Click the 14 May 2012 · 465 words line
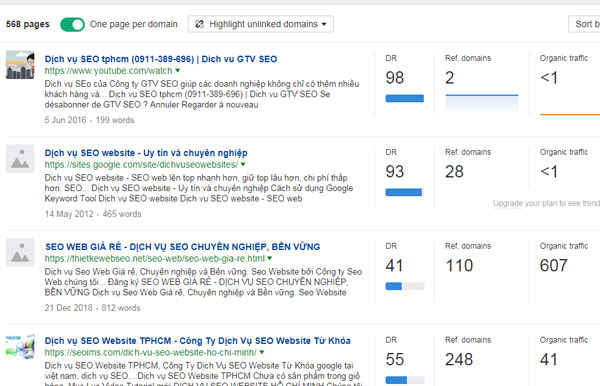 coord(93,214)
